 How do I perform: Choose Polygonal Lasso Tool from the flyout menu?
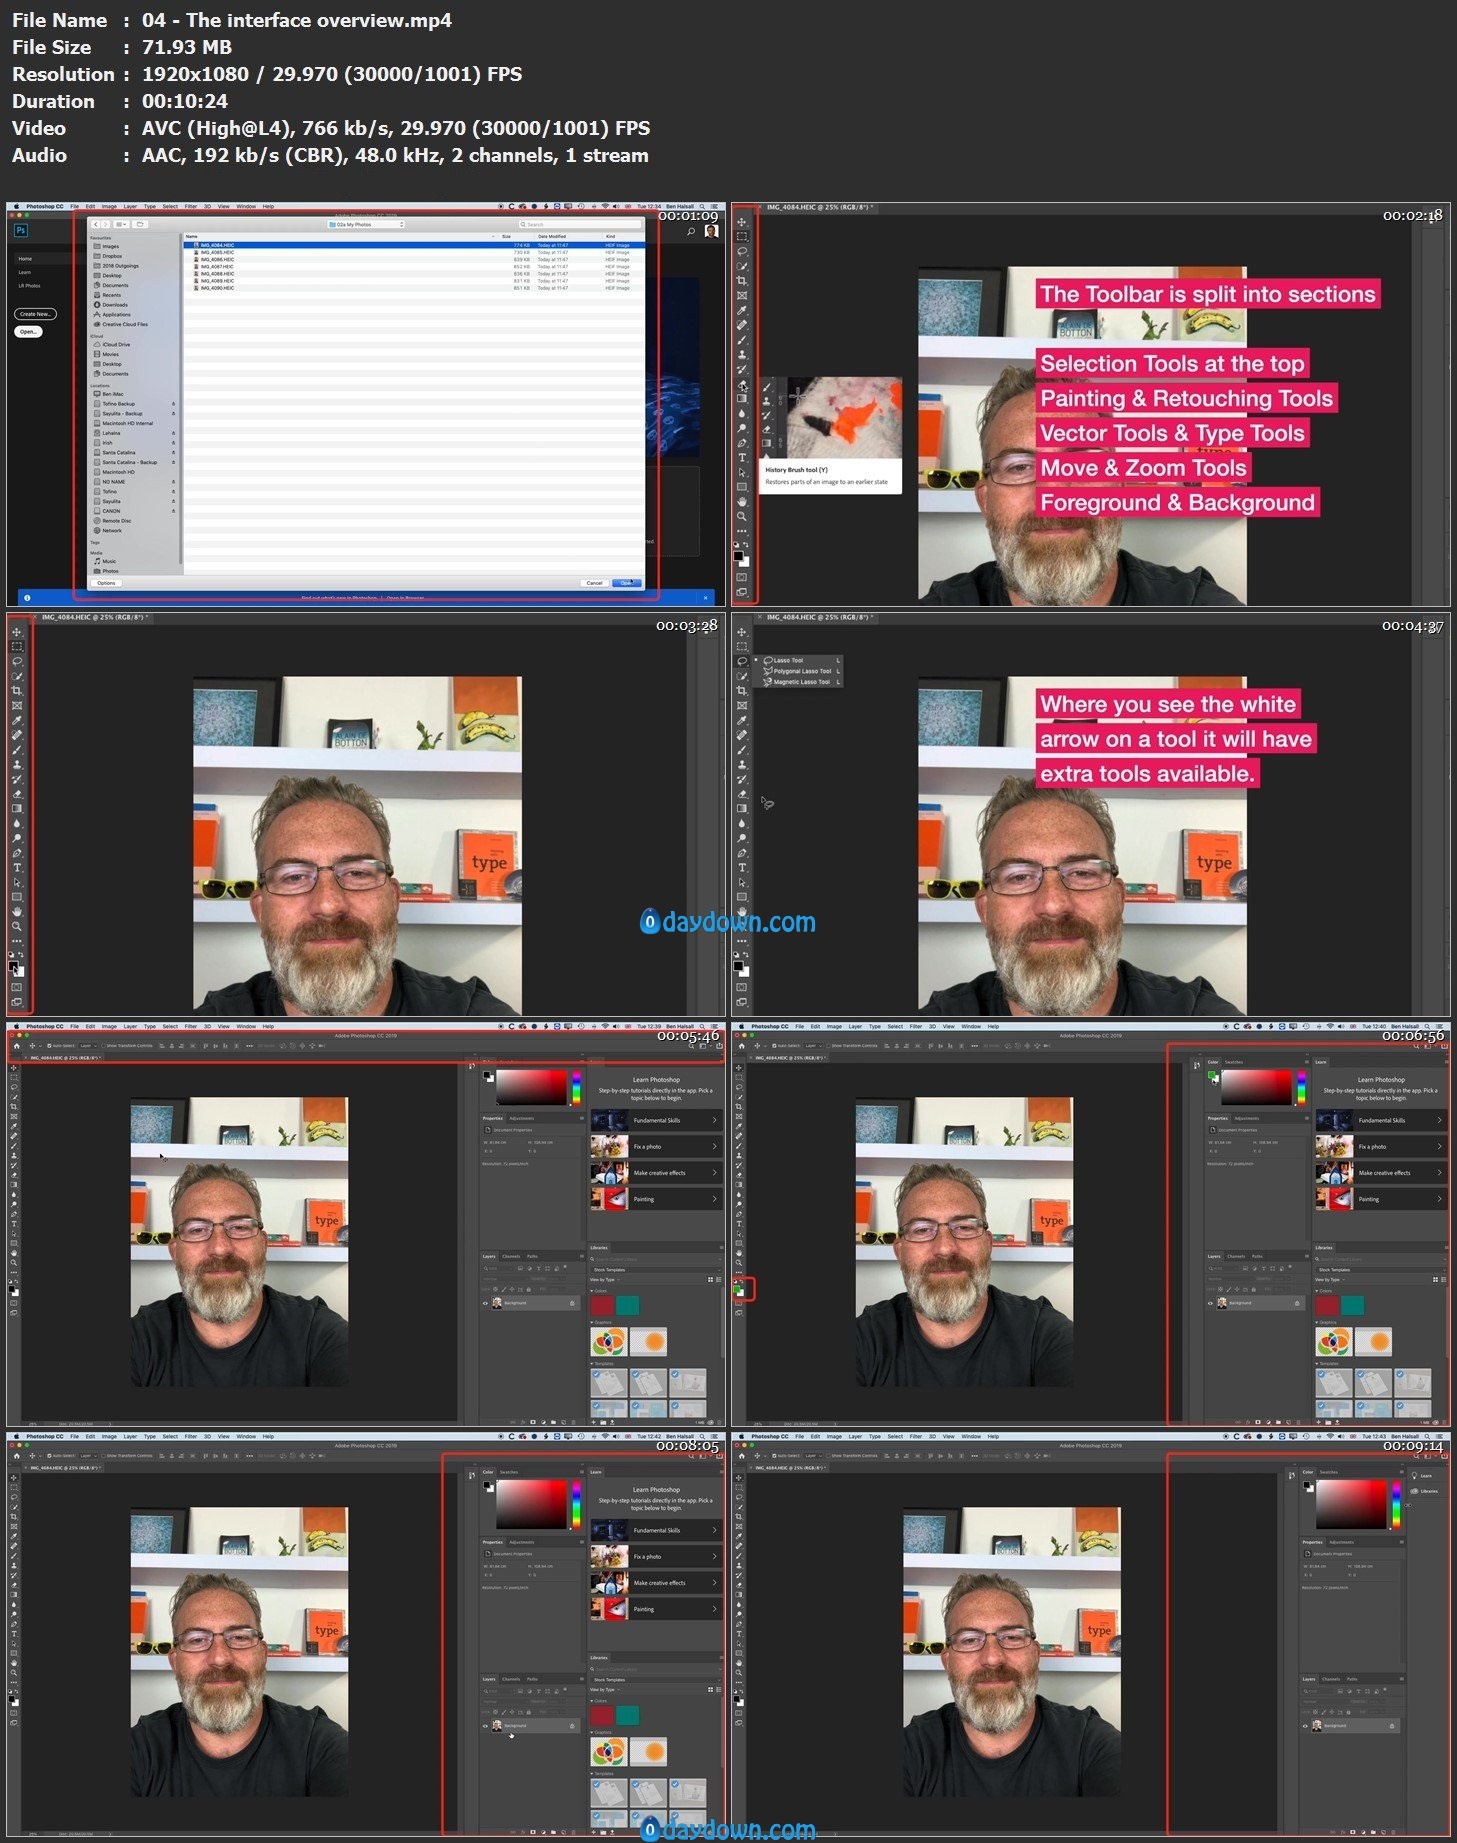pos(801,671)
